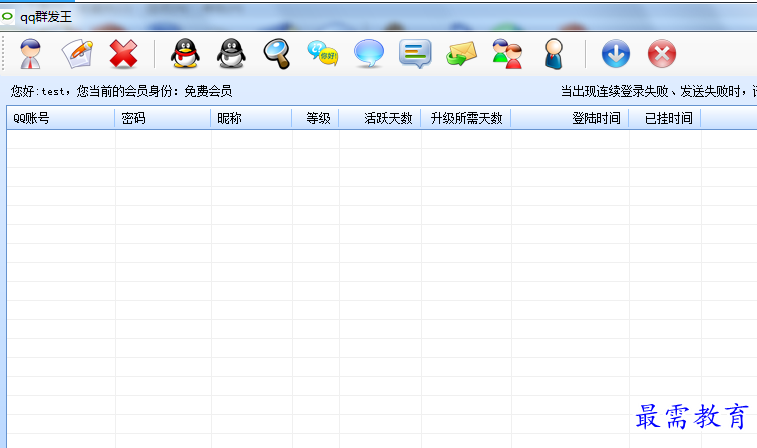Click the red circle close icon
Image resolution: width=757 pixels, height=448 pixels.
tap(661, 54)
